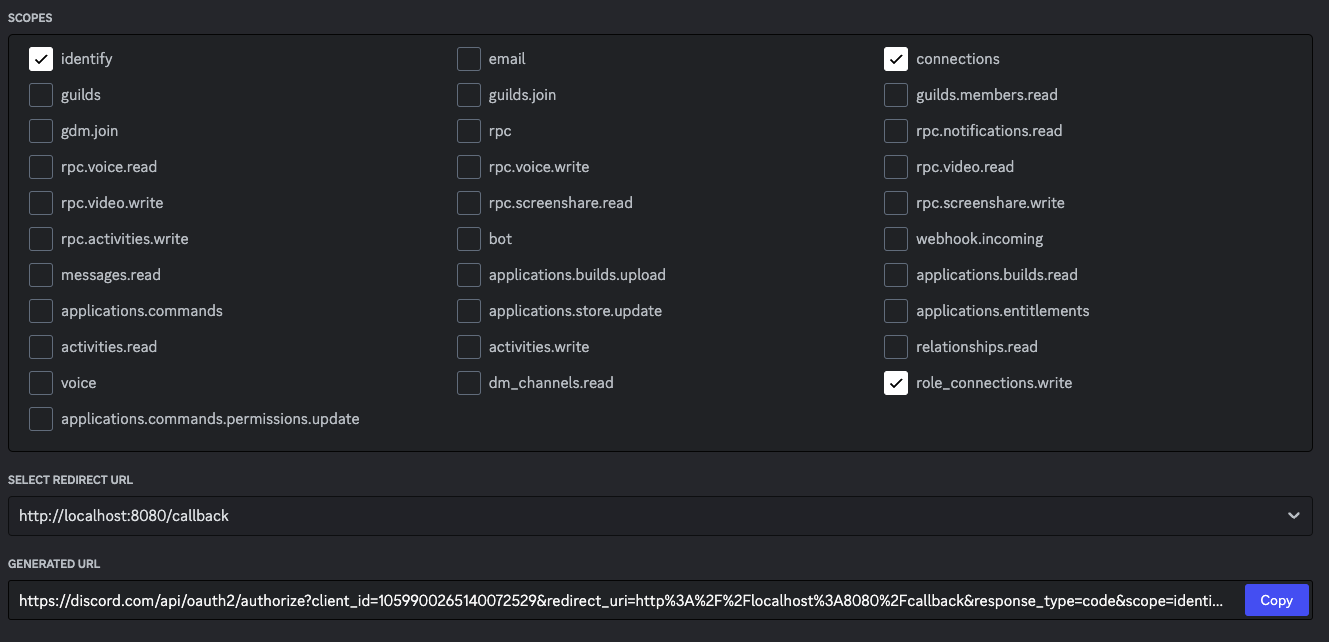Select the gdm.join scope checkbox
Screen dimensions: 1329x642
point(41,131)
